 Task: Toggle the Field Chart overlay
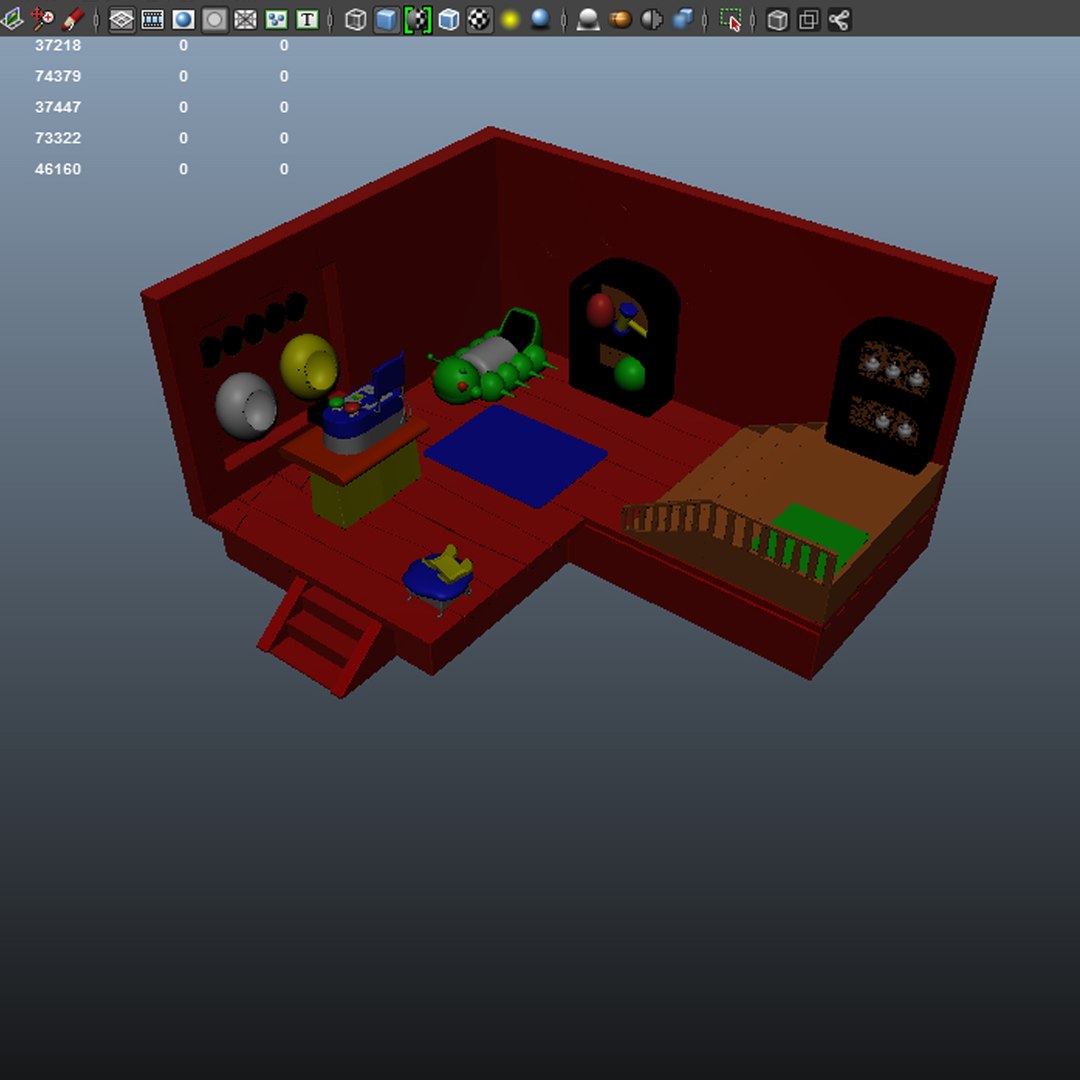pos(245,19)
